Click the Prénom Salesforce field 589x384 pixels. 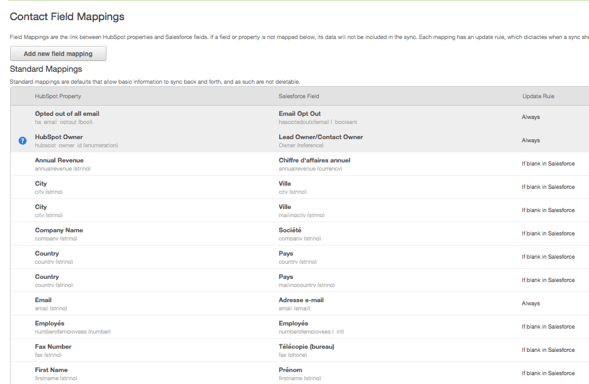pos(290,370)
